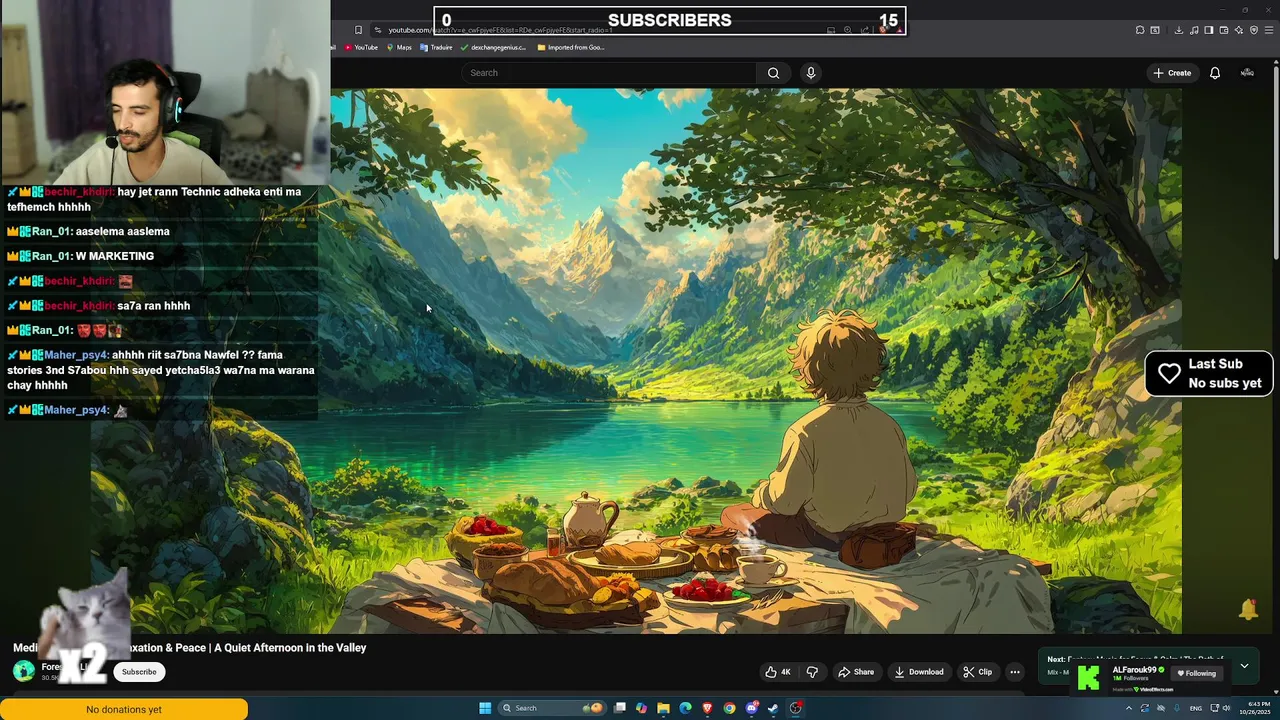This screenshot has height=720, width=1280.
Task: Click the SUBSCRIBERS goal bar
Action: click(x=670, y=20)
